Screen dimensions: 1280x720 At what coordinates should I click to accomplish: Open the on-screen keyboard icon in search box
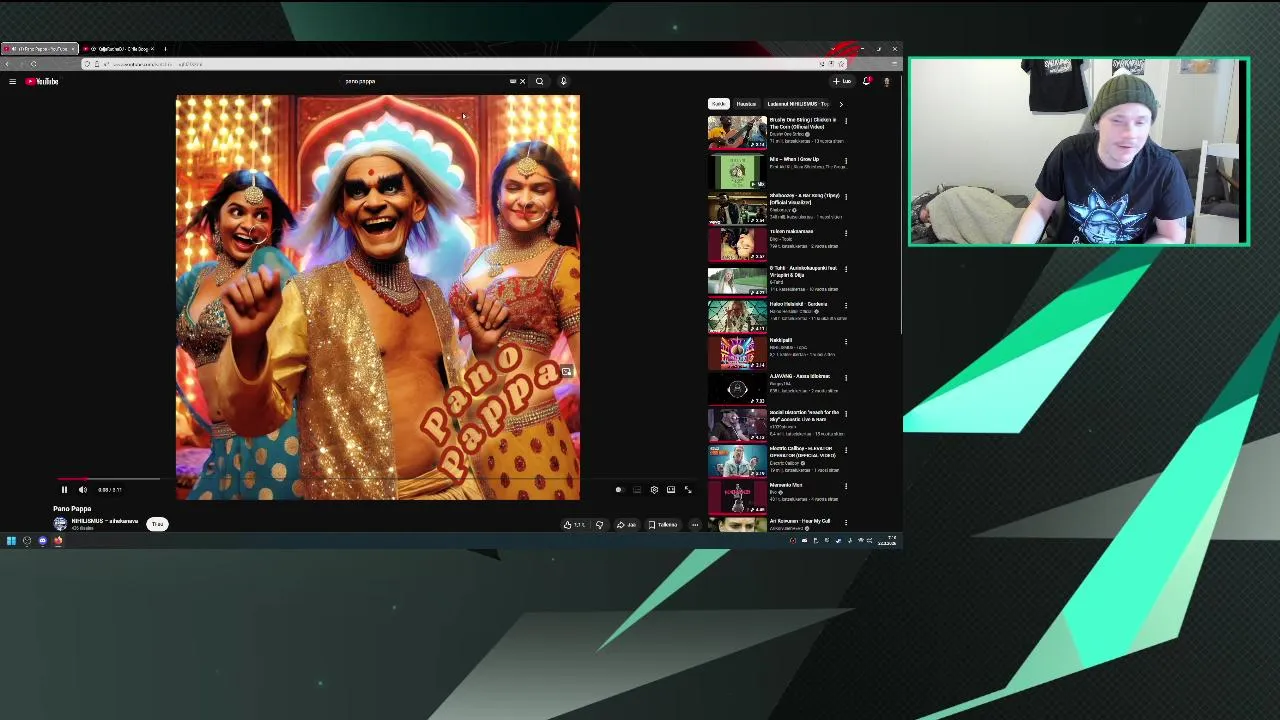513,82
